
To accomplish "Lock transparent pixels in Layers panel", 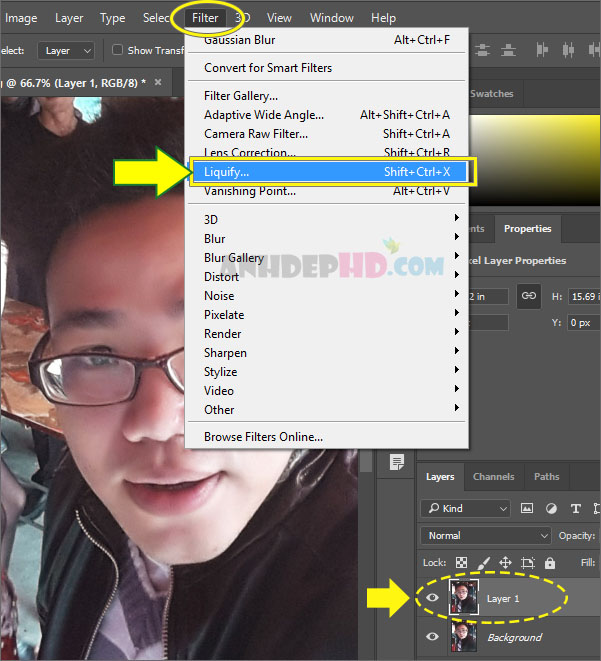I will coord(461,562).
